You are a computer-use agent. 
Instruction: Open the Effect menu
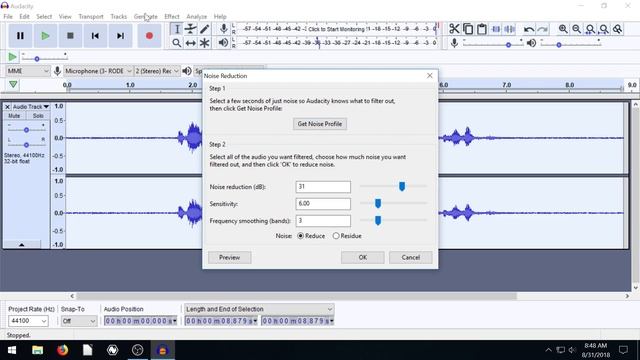click(172, 17)
